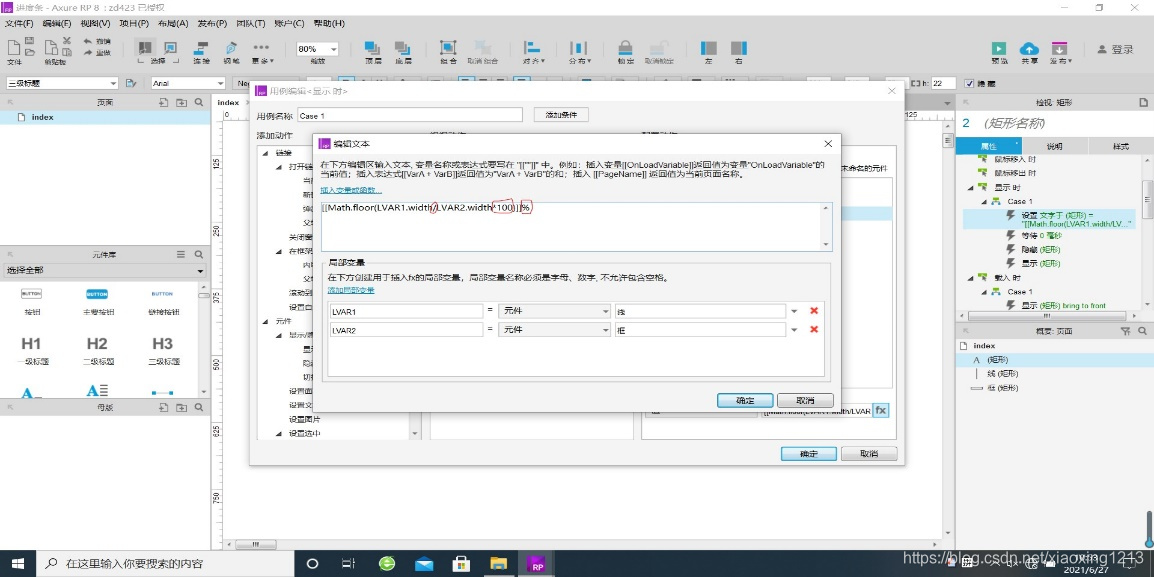The image size is (1154, 577).
Task: Click the Login (登录) user icon
Action: pos(1102,49)
